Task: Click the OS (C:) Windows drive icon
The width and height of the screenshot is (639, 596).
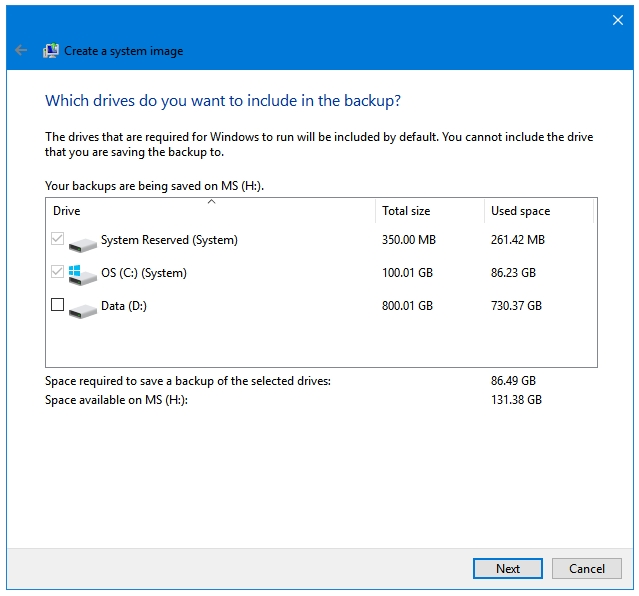Action: pyautogui.click(x=83, y=275)
